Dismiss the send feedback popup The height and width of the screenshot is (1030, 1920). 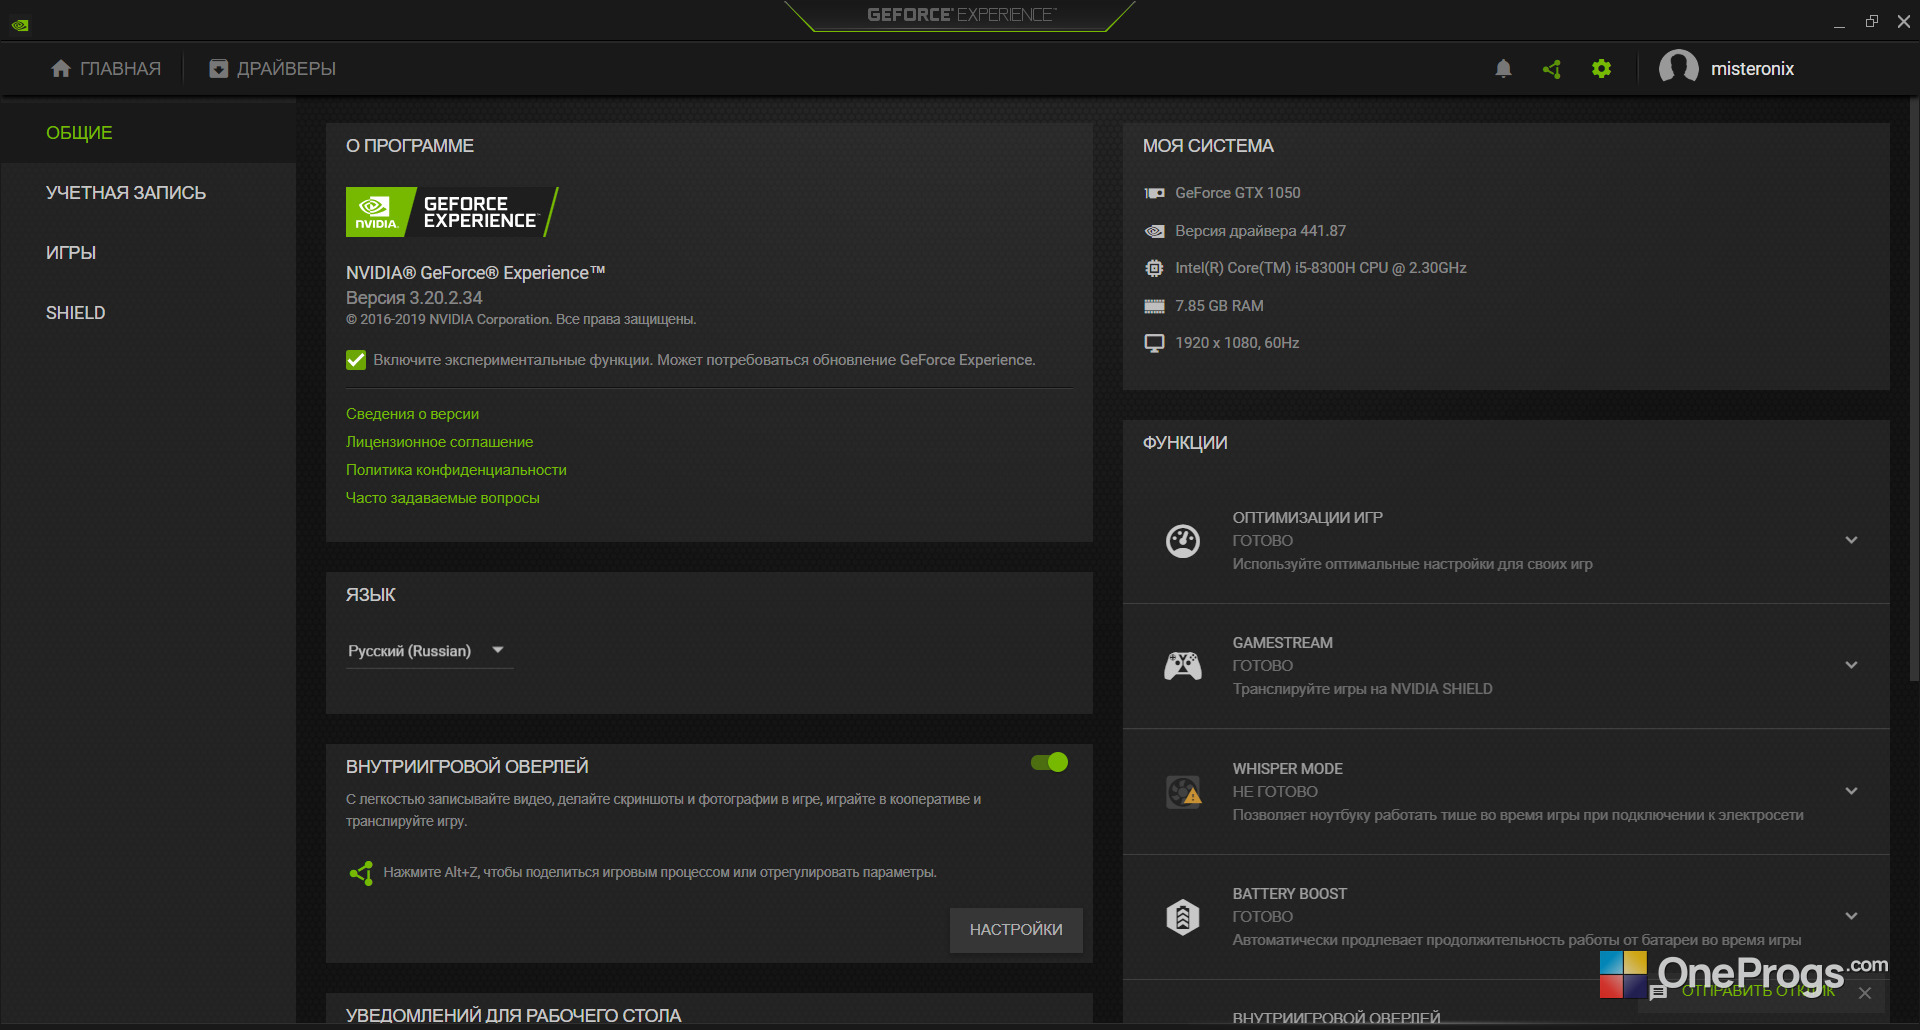pos(1865,993)
